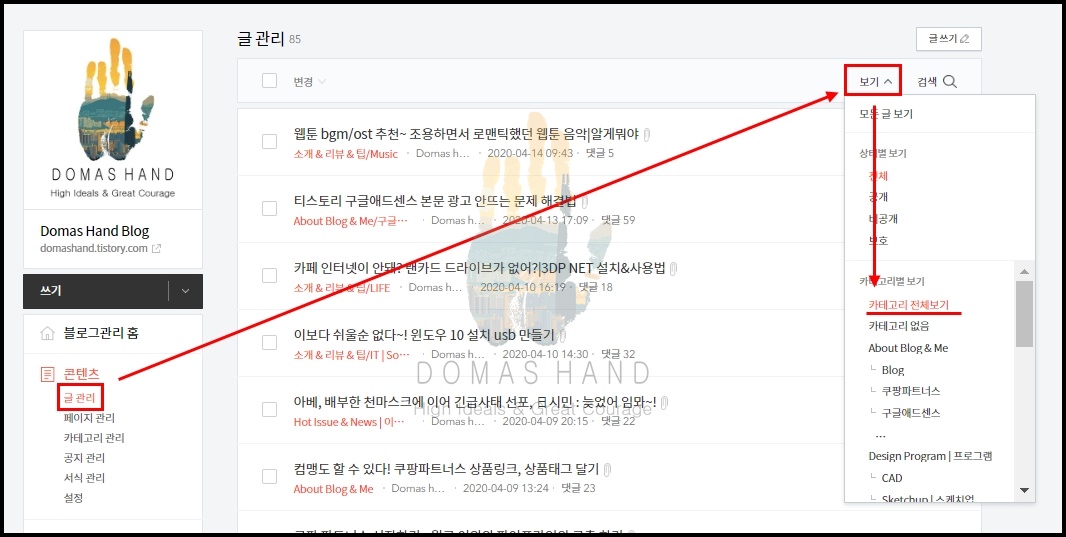This screenshot has height=537, width=1066.
Task: Click the Domas Hand blog logo image
Action: [x=113, y=119]
